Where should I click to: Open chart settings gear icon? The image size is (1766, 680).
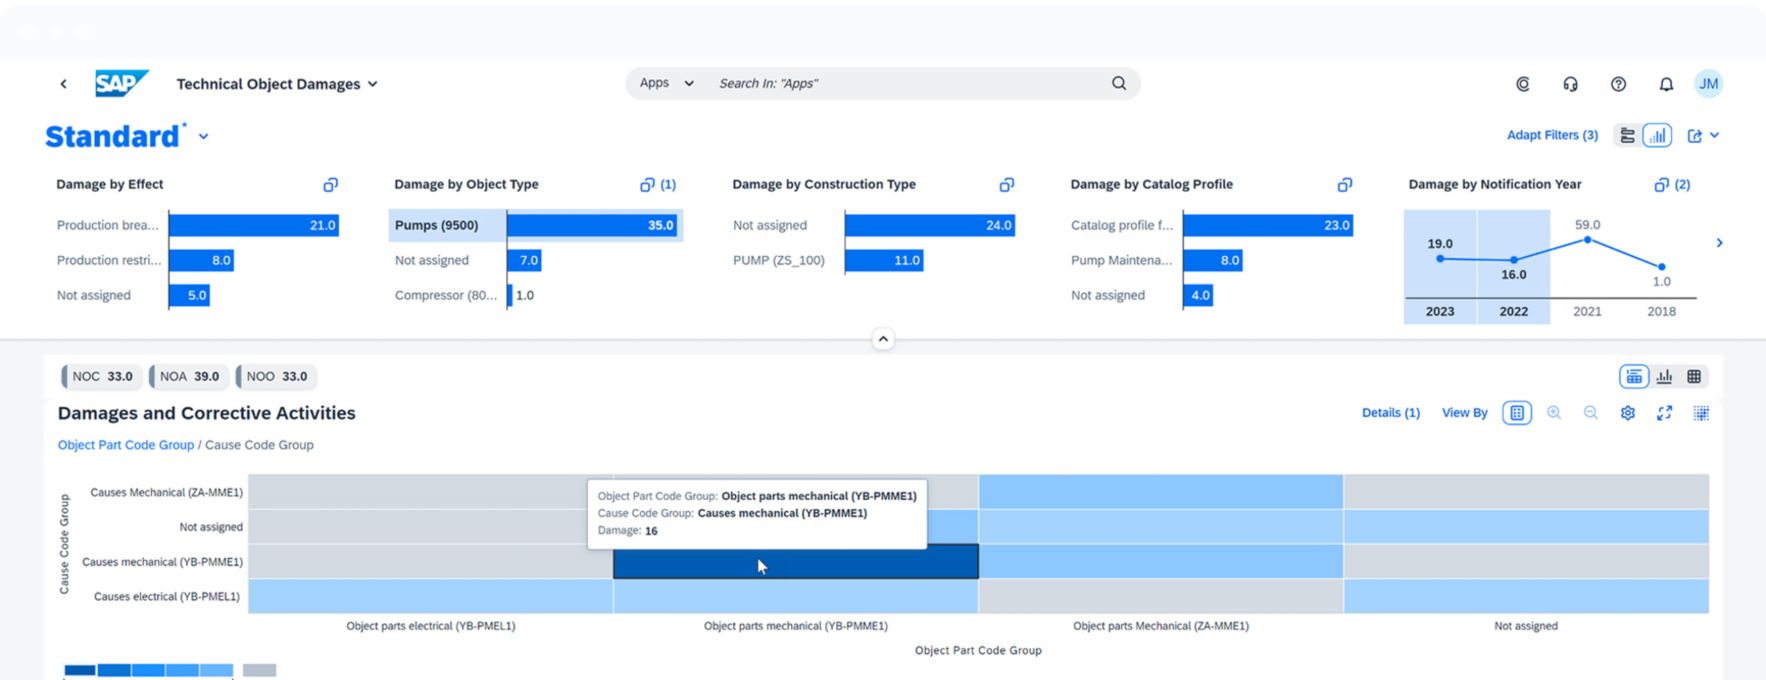1627,413
